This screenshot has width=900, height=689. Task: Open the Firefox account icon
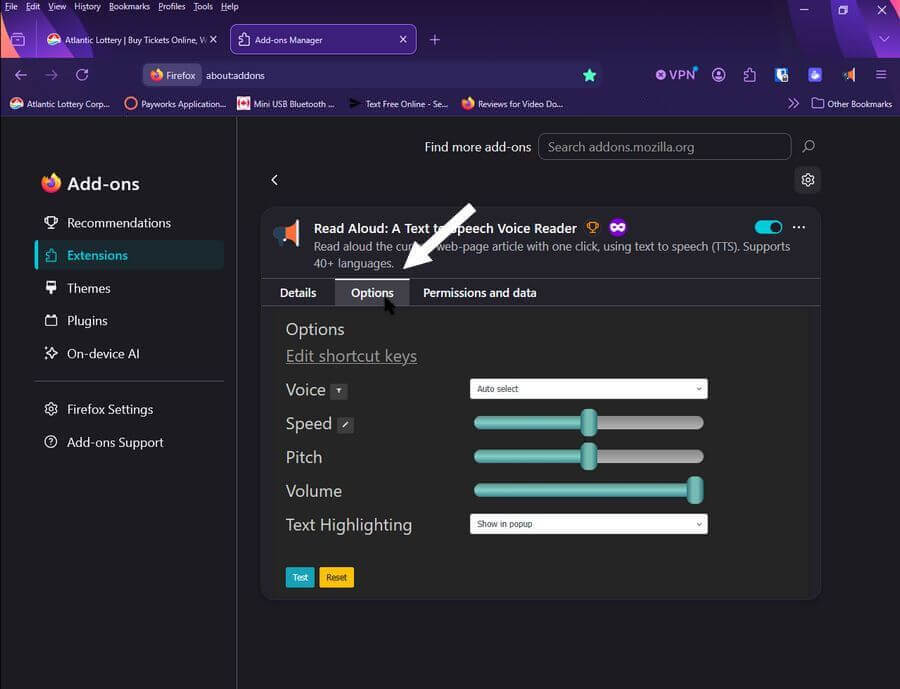tap(719, 75)
